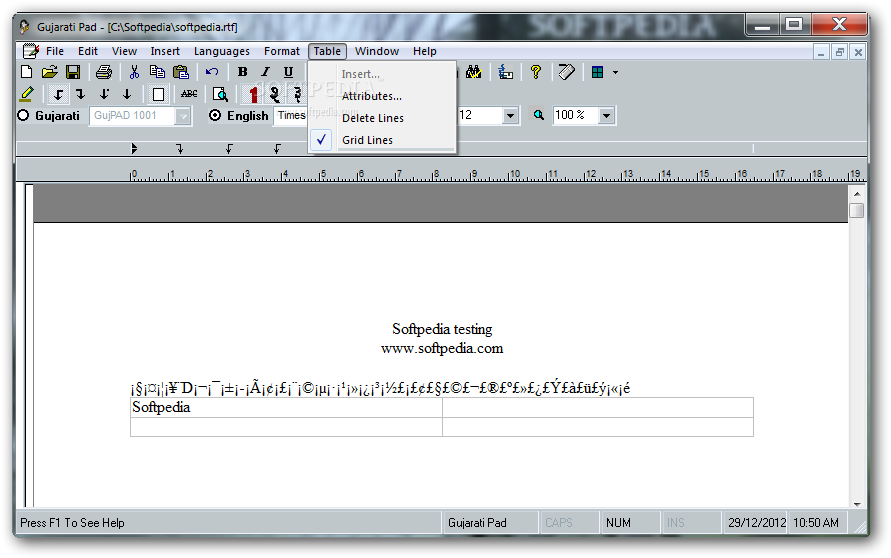Close the open Table menu
The image size is (891, 558).
coord(327,51)
